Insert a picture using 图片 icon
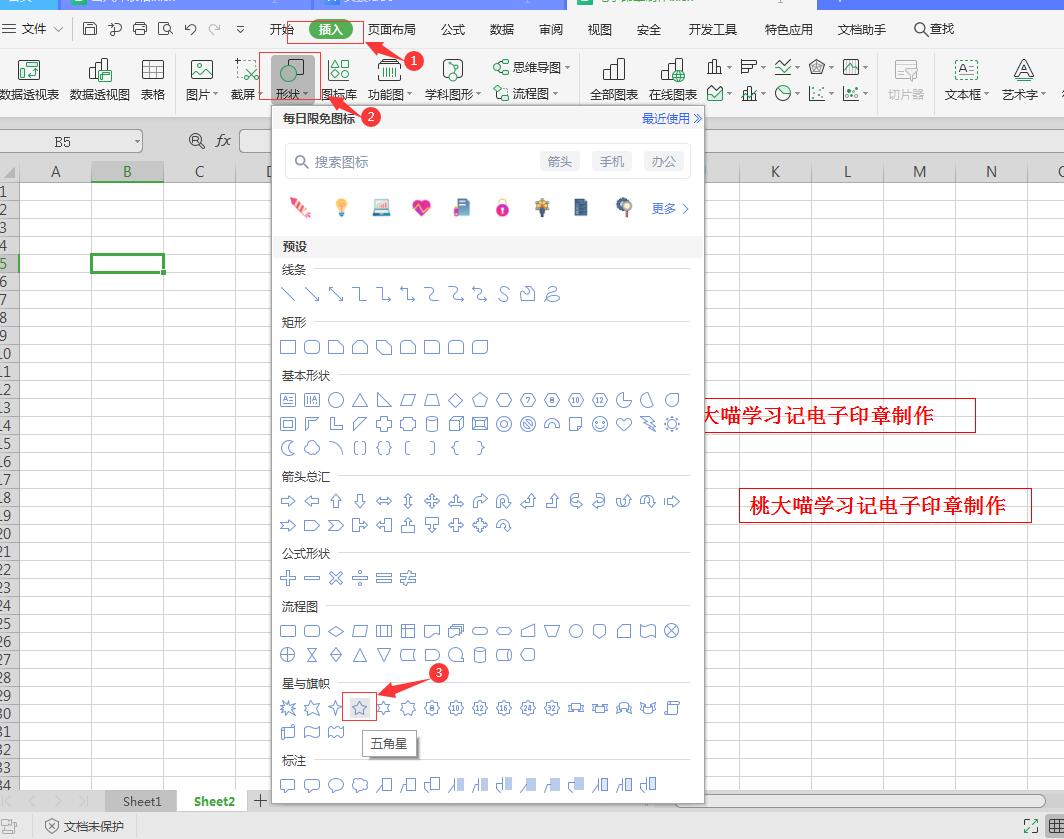The image size is (1064, 839). (201, 80)
